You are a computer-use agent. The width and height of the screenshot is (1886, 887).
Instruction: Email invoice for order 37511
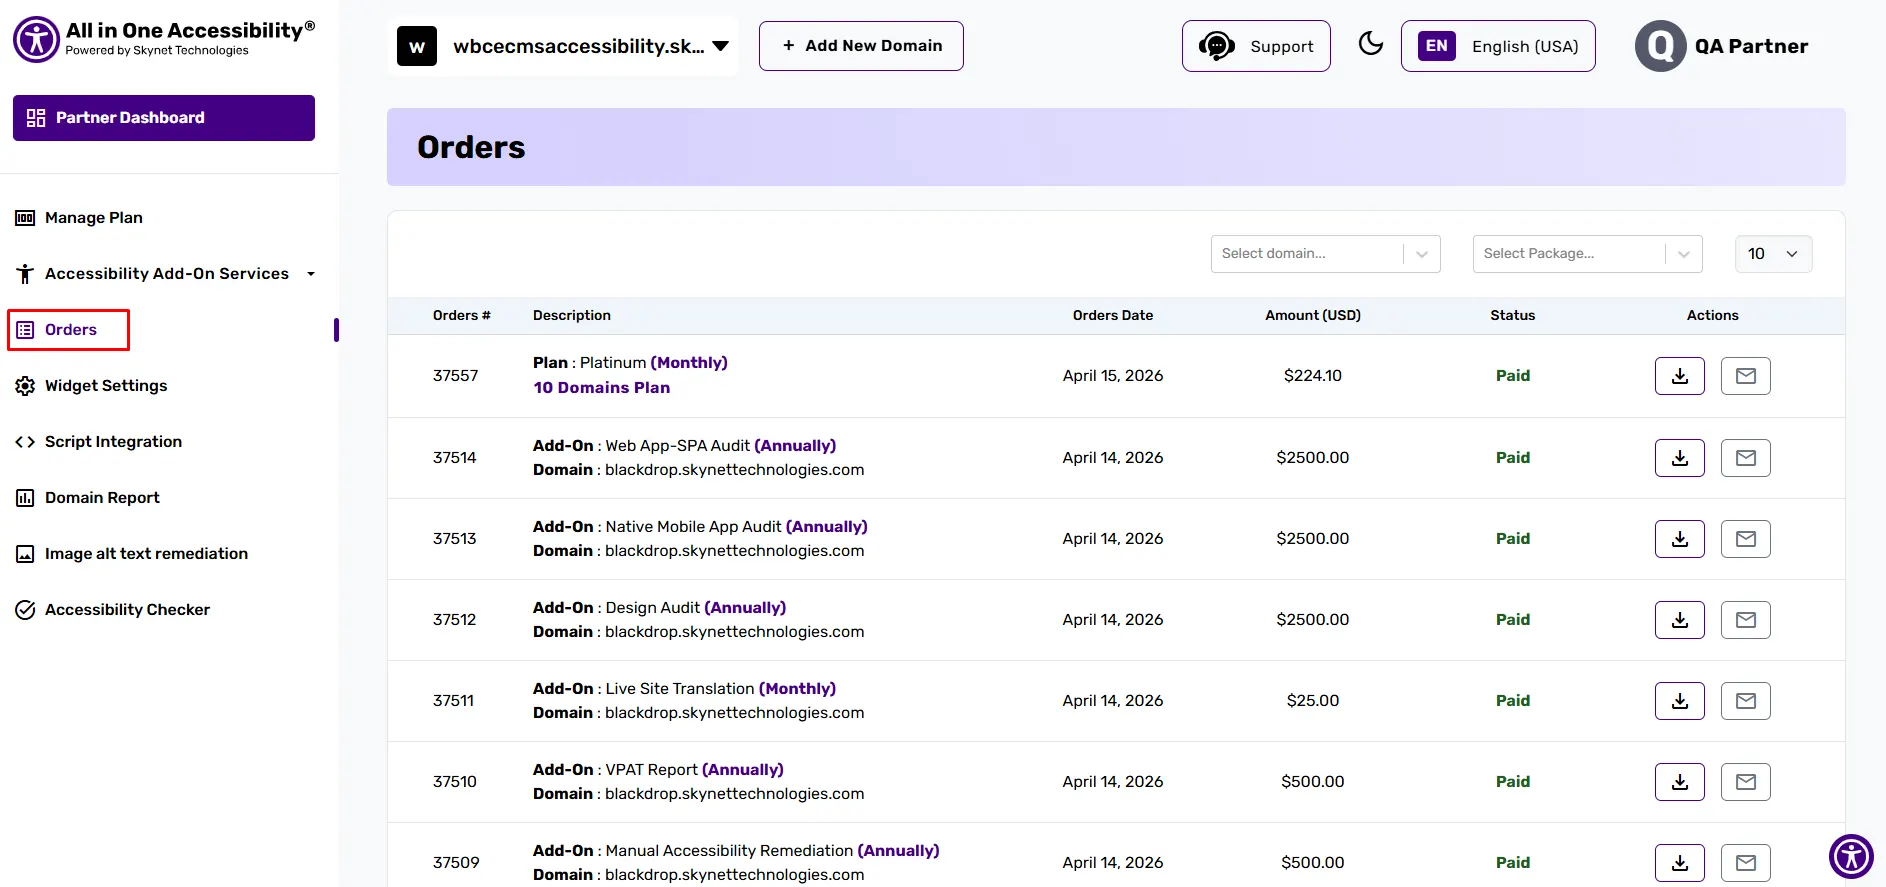1746,701
